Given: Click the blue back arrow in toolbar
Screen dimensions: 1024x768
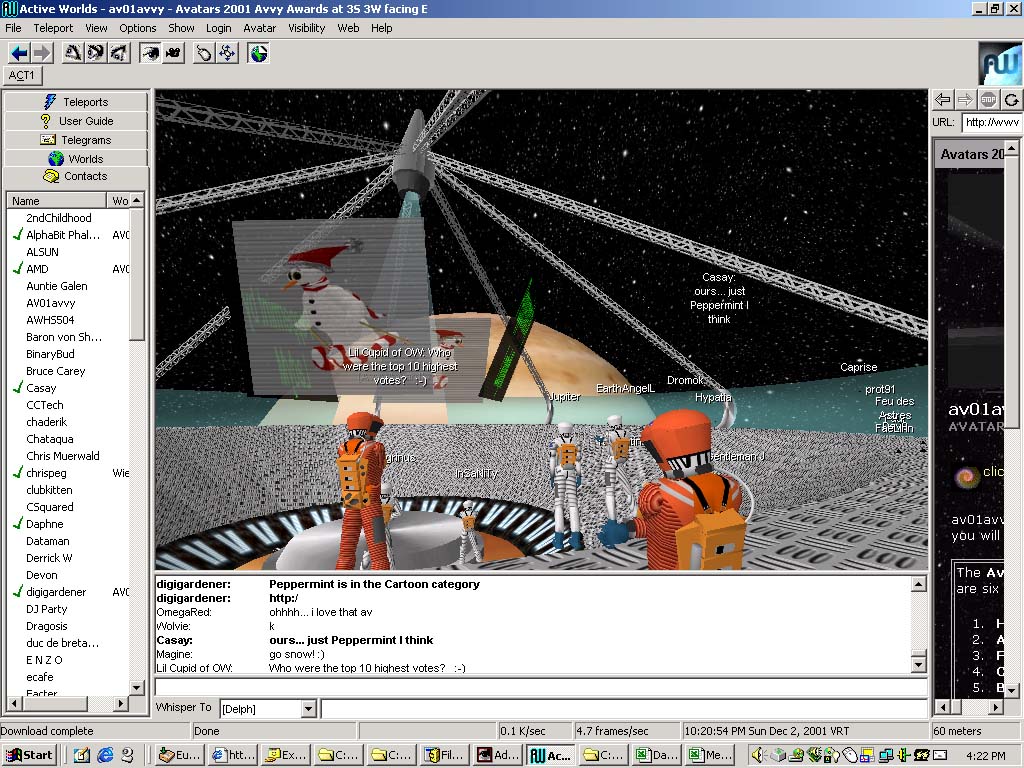Looking at the screenshot, I should pyautogui.click(x=19, y=53).
